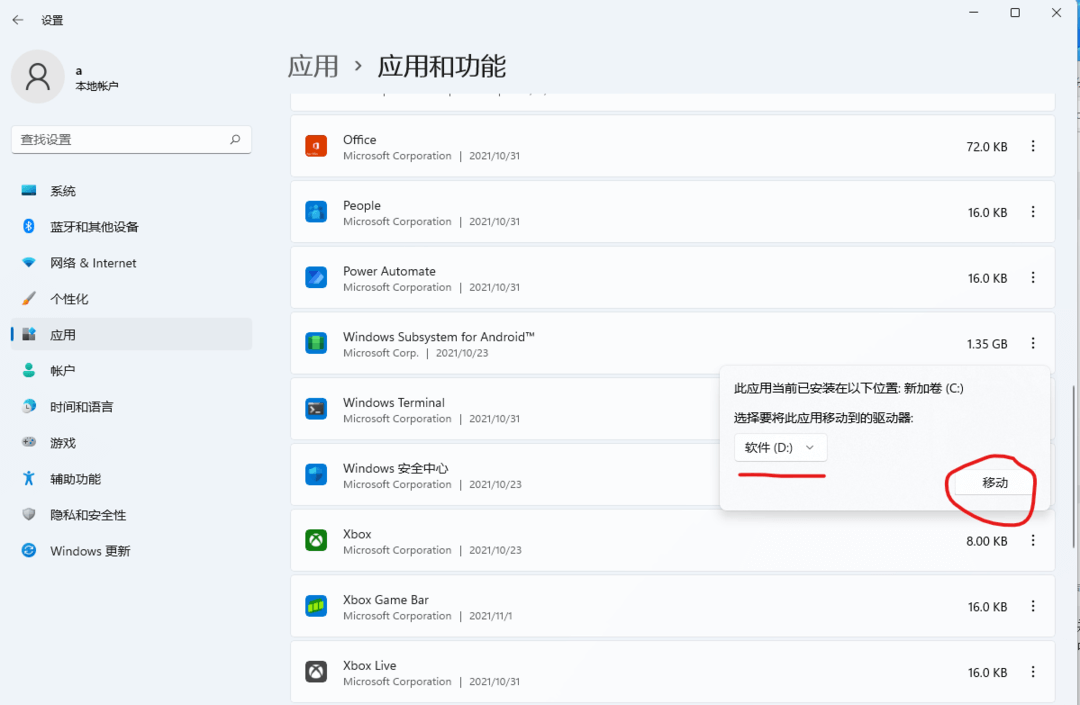Open 游戏 settings
The image size is (1080, 705).
132,443
